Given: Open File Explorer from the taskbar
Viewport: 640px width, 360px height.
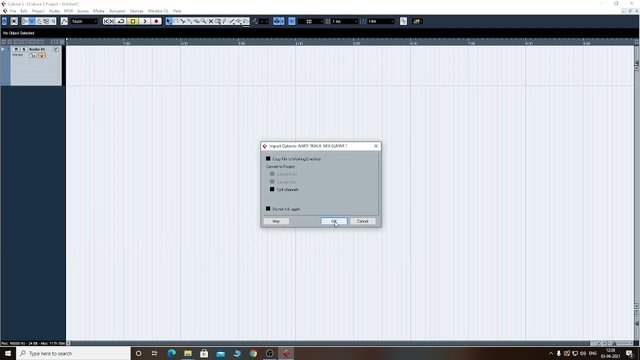Looking at the screenshot, I should pos(188,353).
